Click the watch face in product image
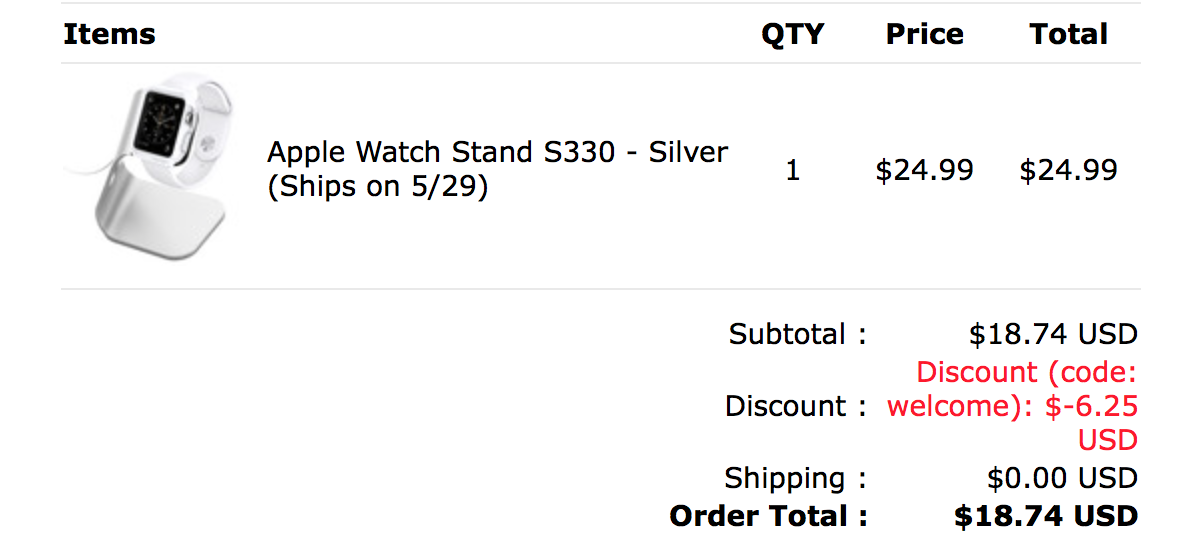The image size is (1190, 552). click(162, 119)
